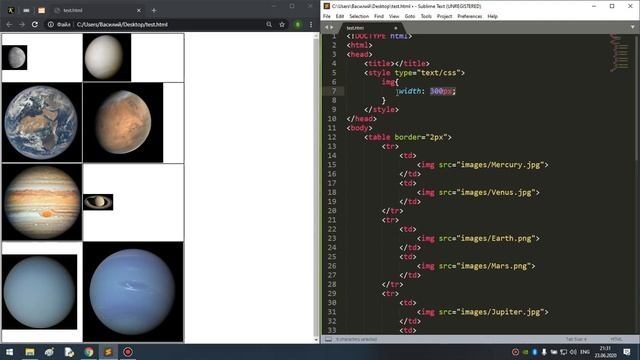Open the Find menu in Sublime Text
Screen dimensions: 640x360
pyautogui.click(x=379, y=16)
